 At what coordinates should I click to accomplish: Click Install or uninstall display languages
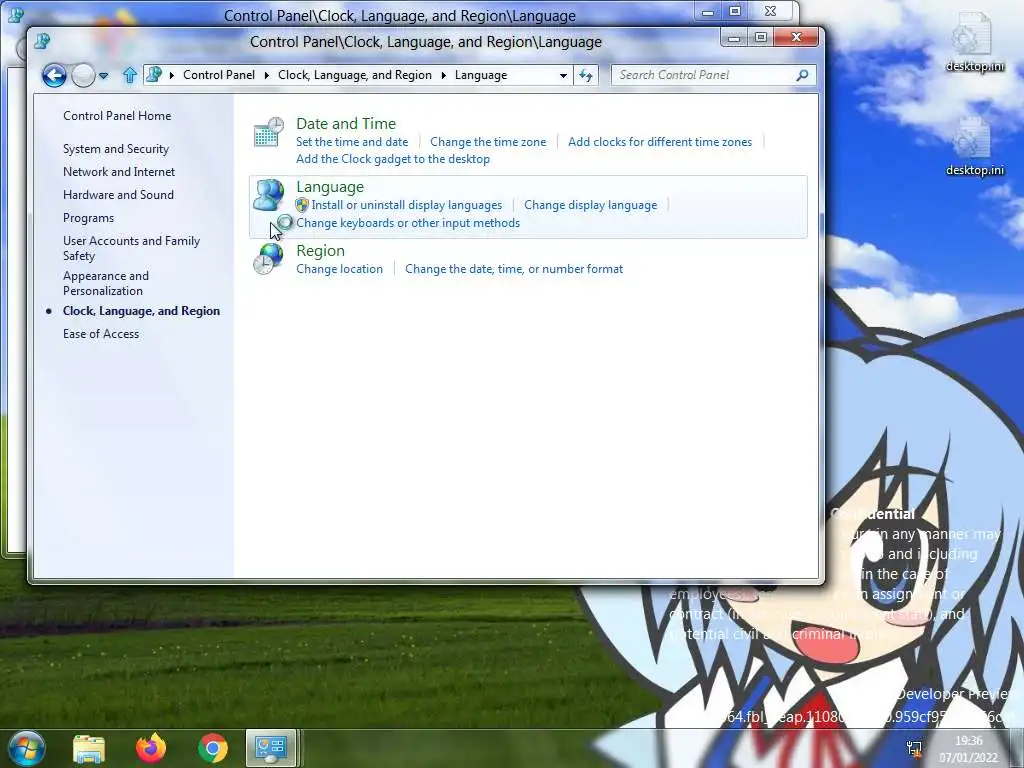(x=407, y=205)
